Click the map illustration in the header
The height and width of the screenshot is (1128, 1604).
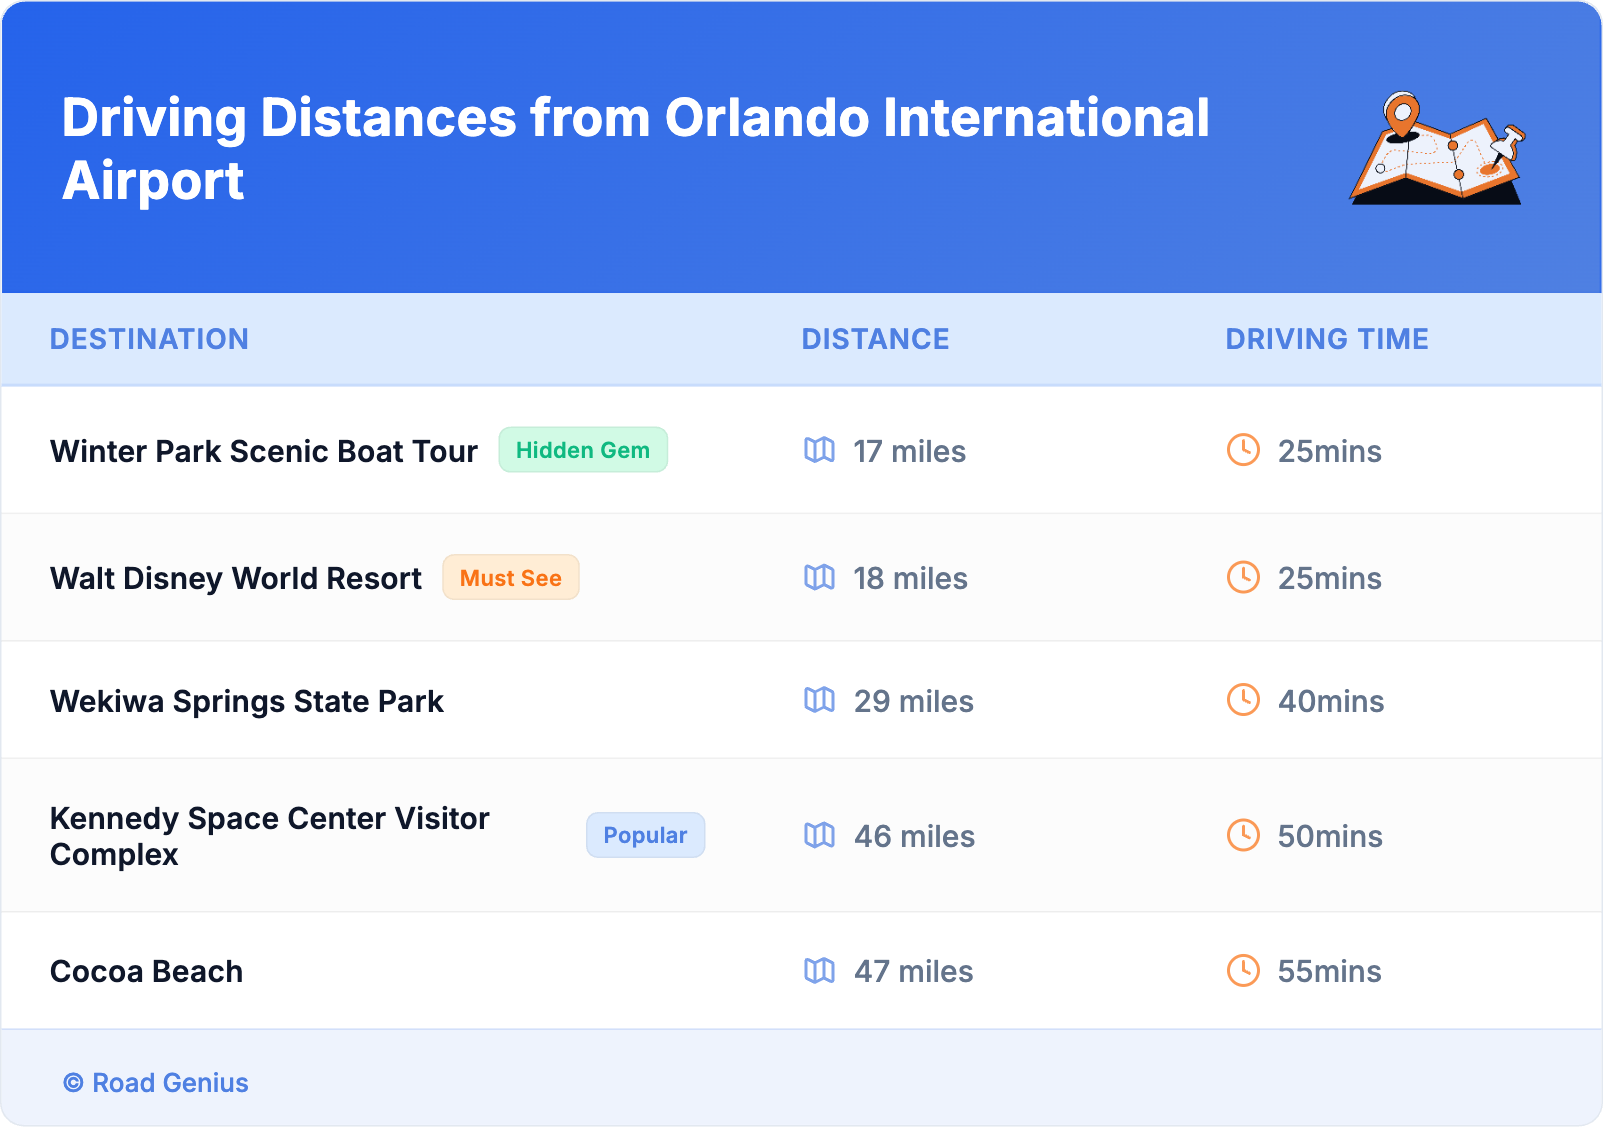(x=1437, y=149)
